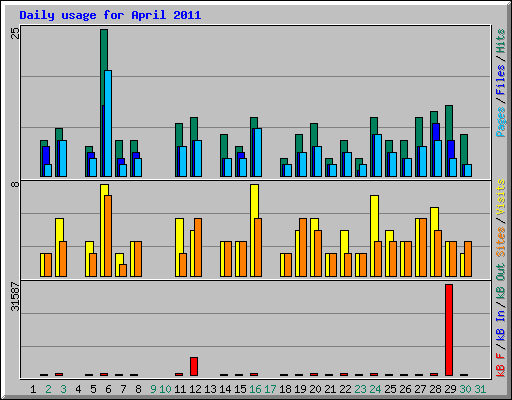Click the light blue Pages bar for day 24

[378, 155]
